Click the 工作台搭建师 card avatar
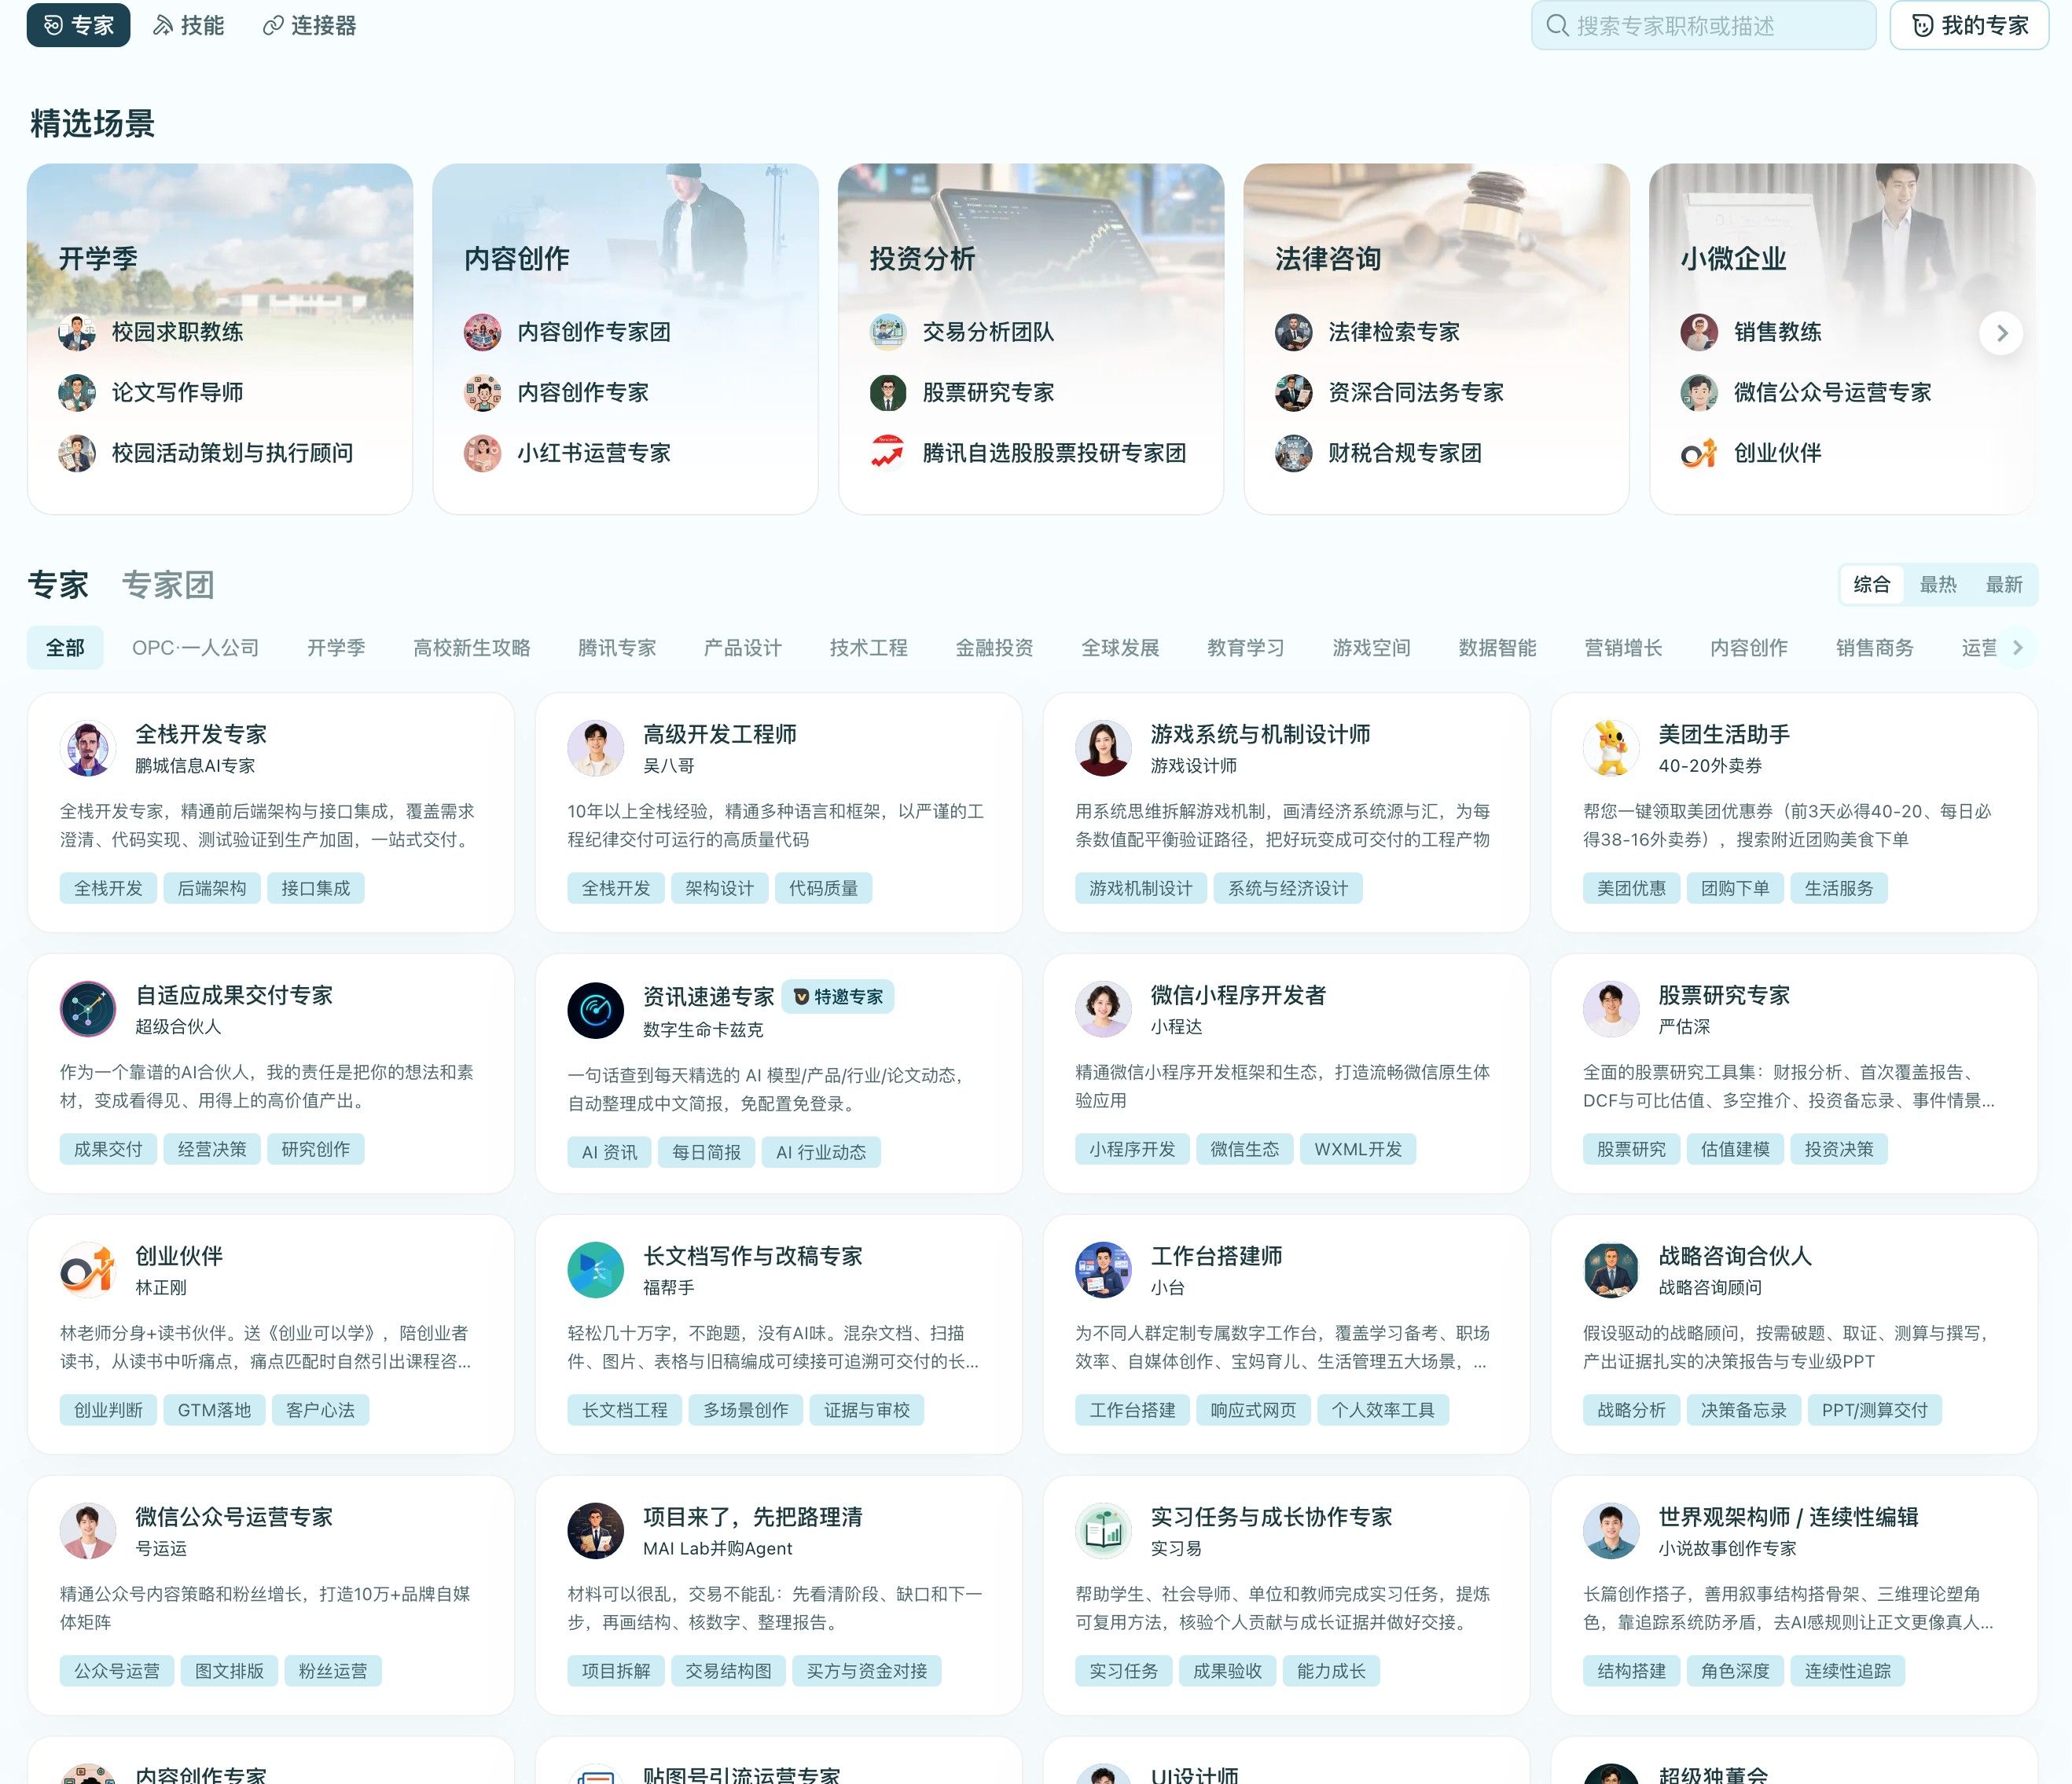The image size is (2072, 1784). pos(1103,1270)
